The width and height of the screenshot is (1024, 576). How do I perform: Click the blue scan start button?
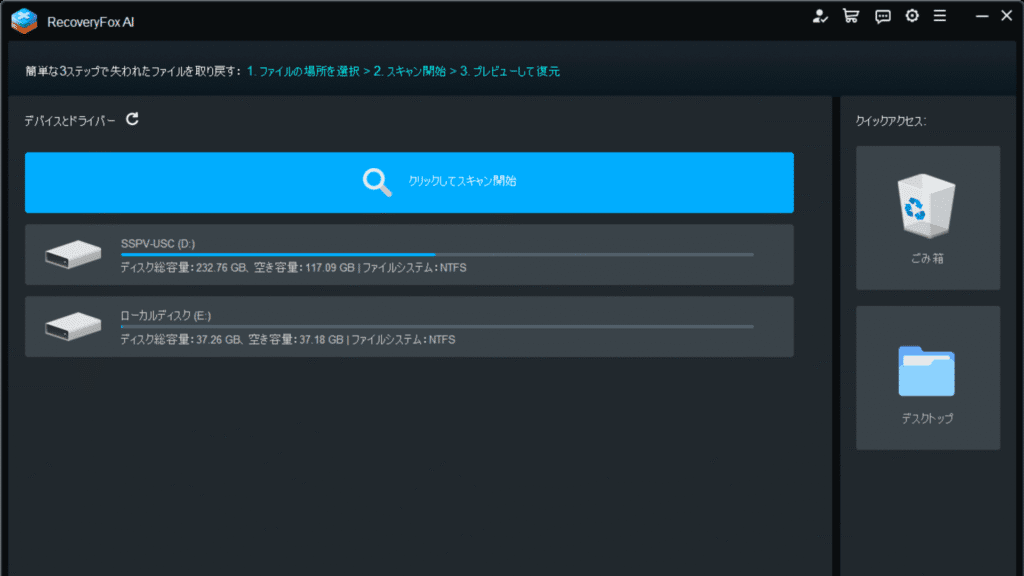(409, 182)
